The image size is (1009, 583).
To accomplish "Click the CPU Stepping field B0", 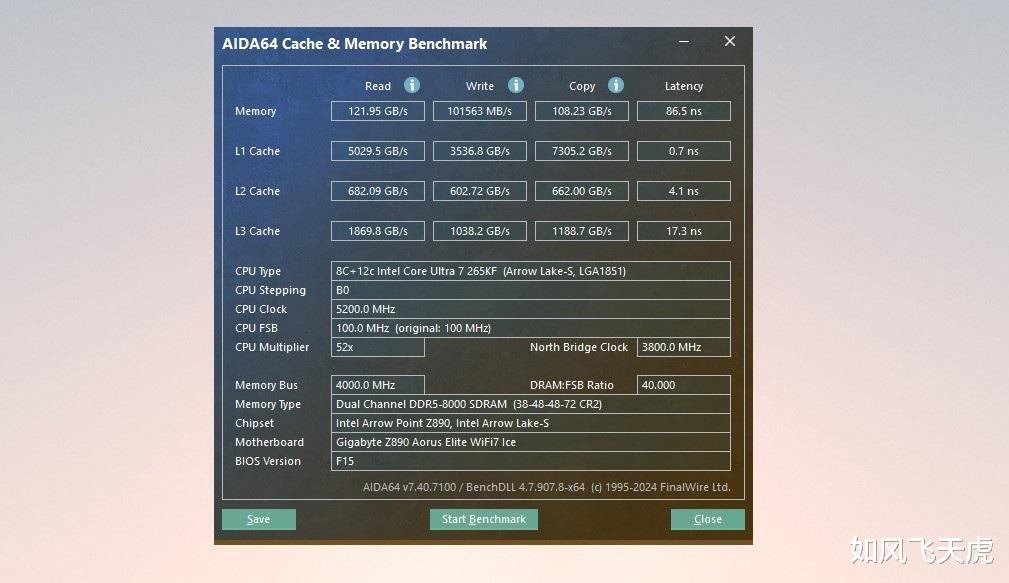I will click(531, 290).
